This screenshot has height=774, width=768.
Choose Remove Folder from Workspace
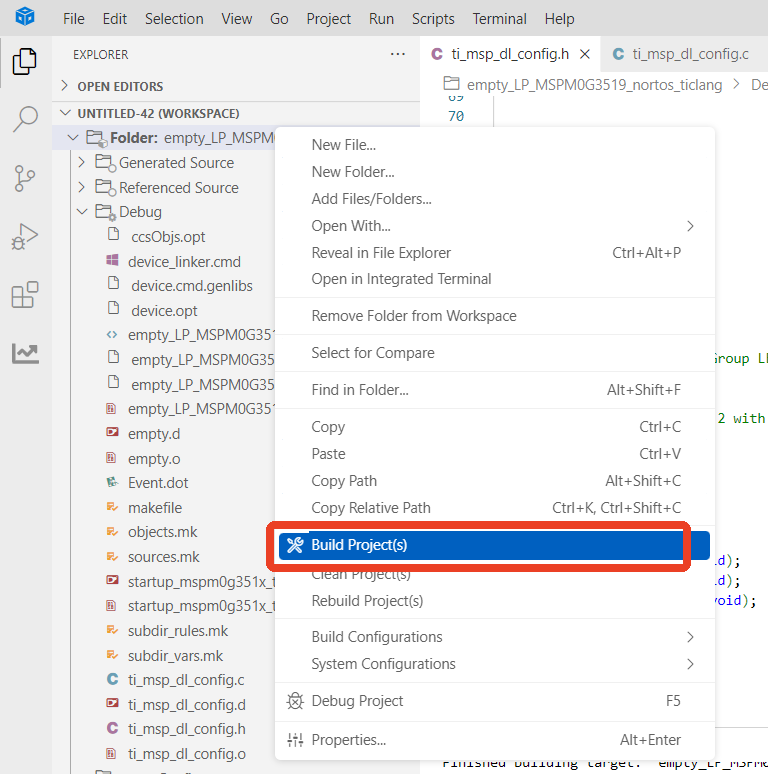coord(495,316)
